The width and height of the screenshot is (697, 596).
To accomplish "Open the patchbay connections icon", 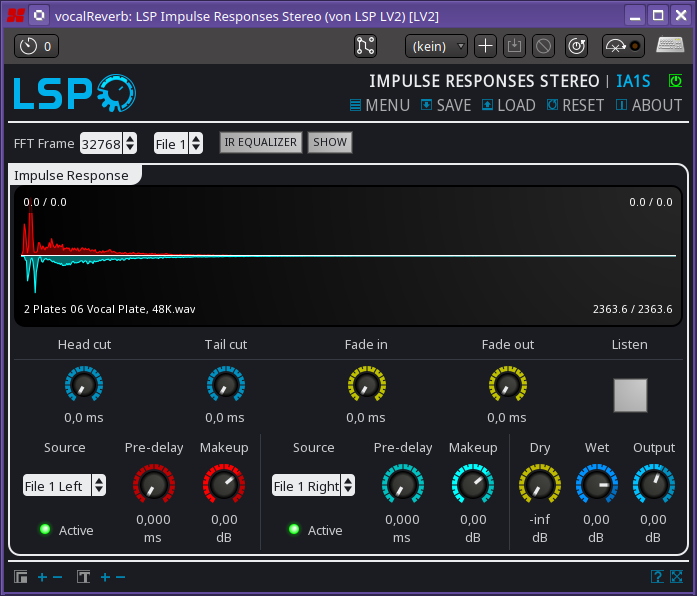I will pos(365,45).
